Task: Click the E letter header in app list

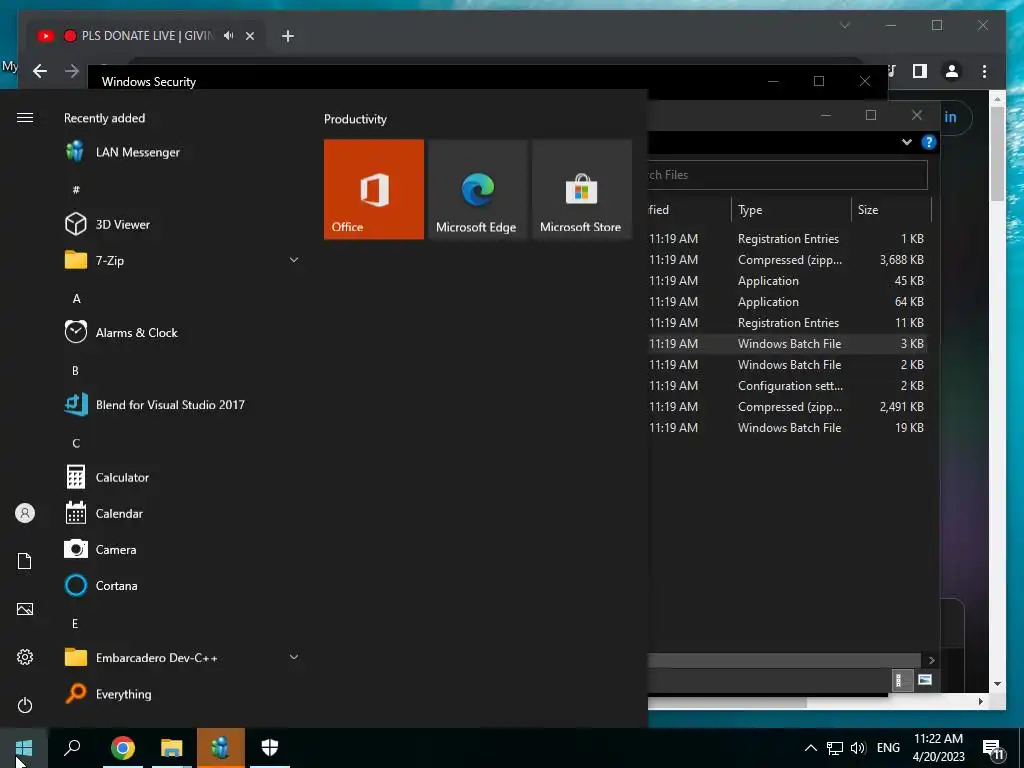Action: (x=75, y=624)
